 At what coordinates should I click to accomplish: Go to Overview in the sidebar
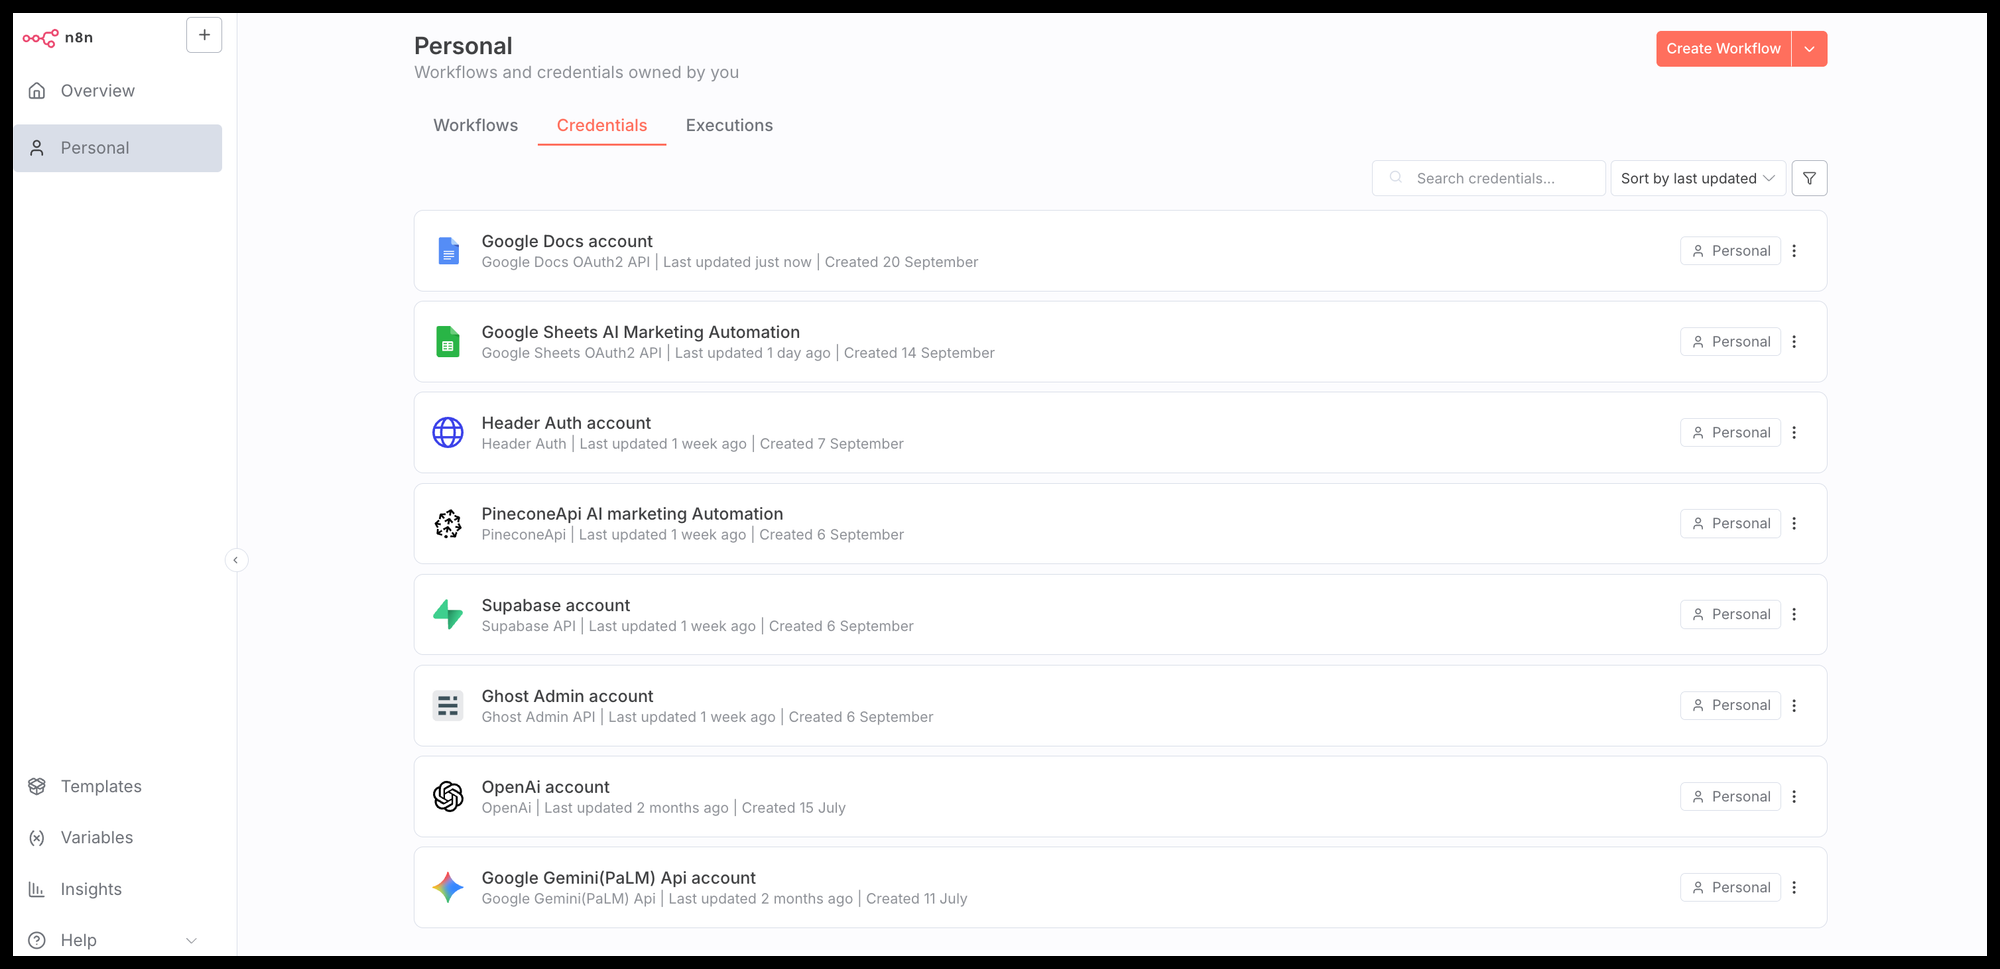tap(97, 91)
